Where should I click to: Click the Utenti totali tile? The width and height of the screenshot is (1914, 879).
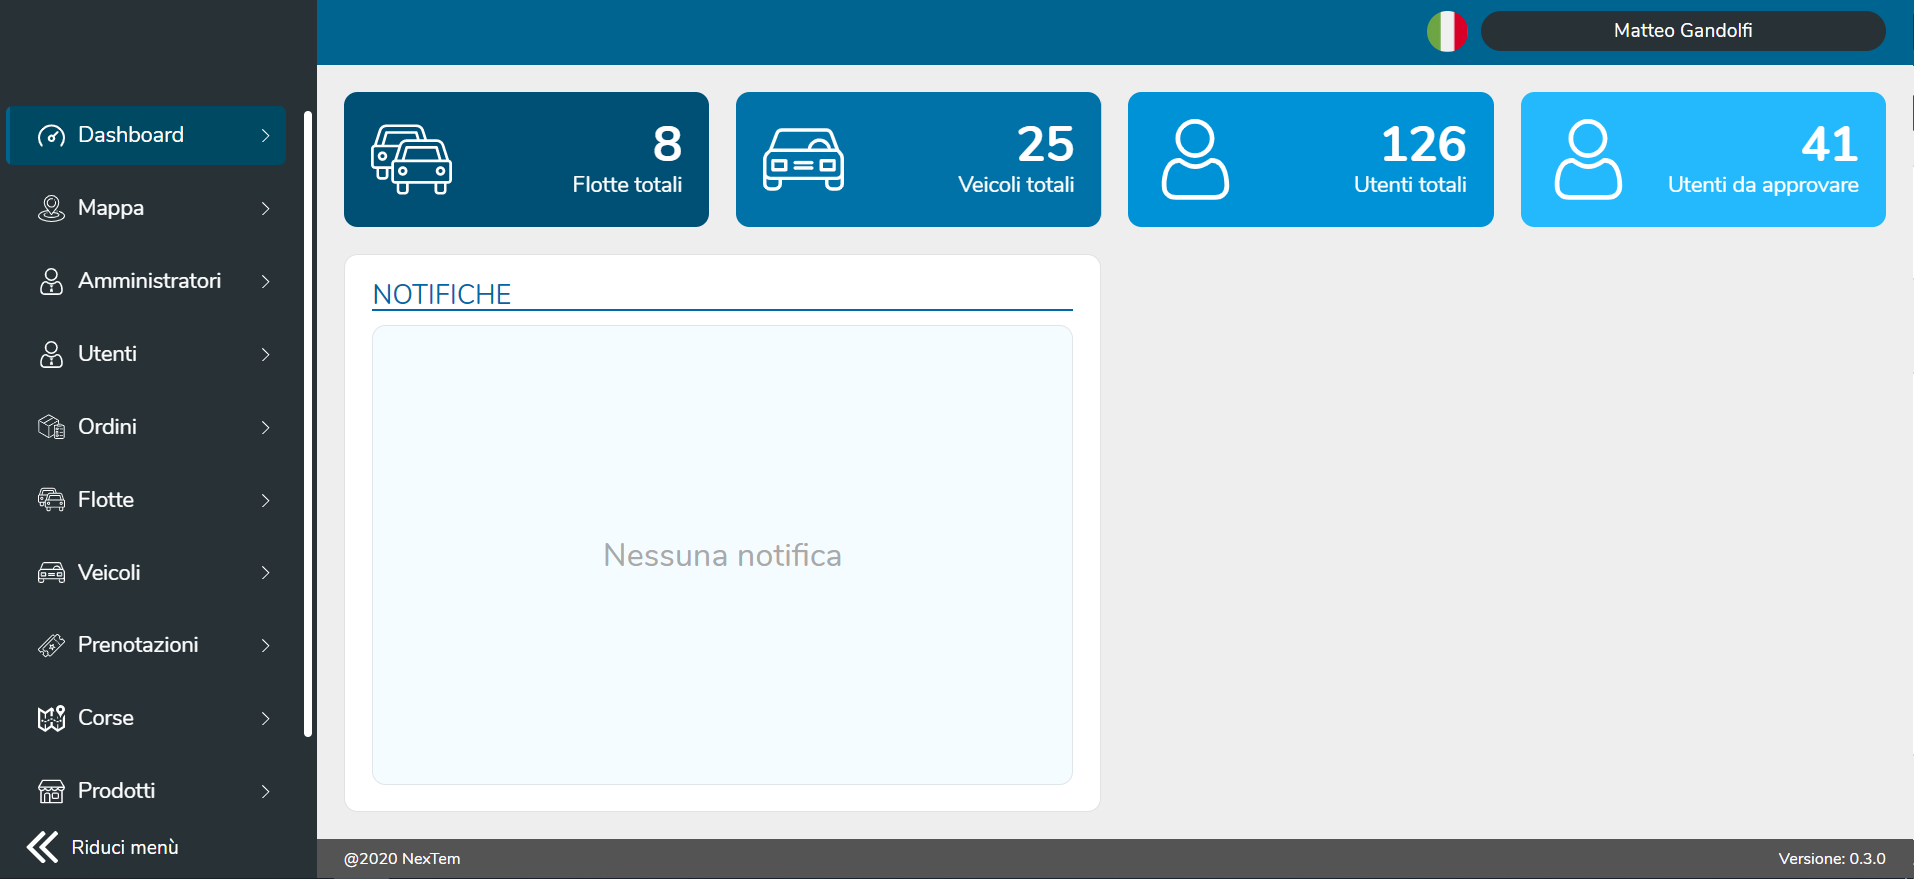pyautogui.click(x=1310, y=160)
